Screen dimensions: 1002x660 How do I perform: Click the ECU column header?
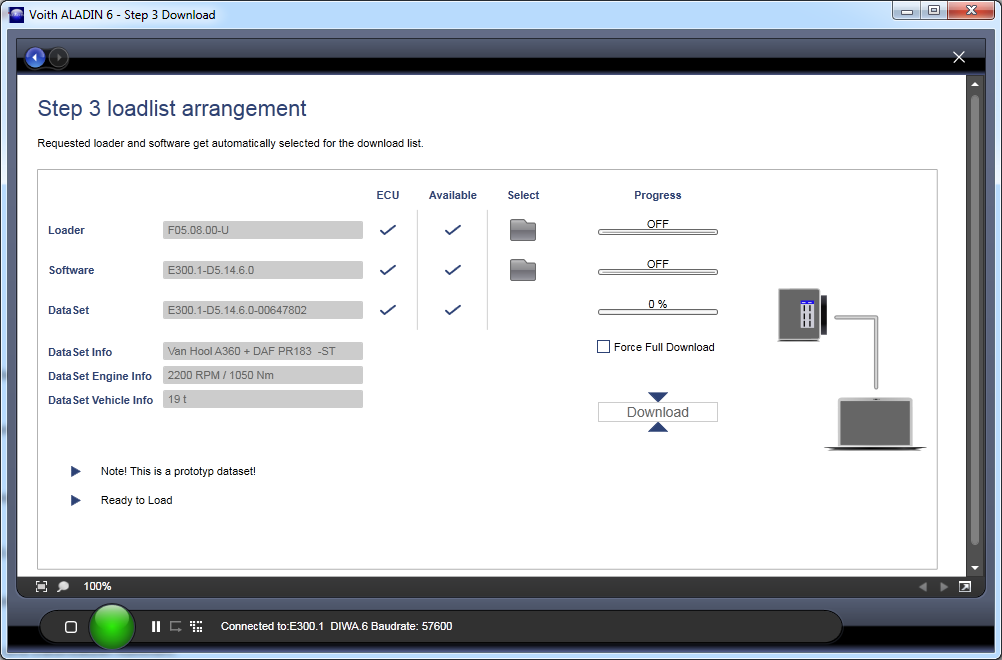pos(388,196)
